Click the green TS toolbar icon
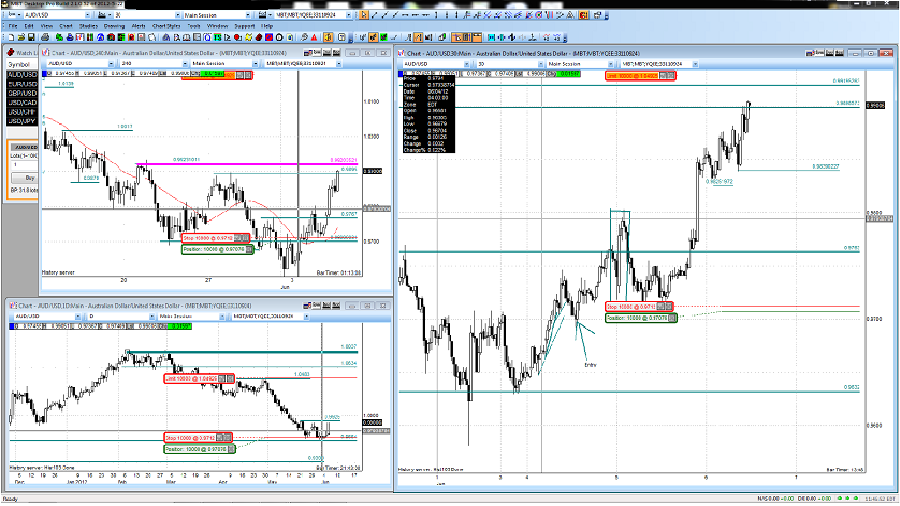The height and width of the screenshot is (506, 900). [x=217, y=37]
